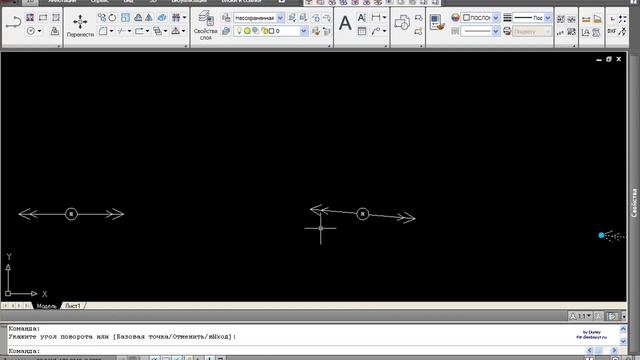640x360 pixels.
Task: Expand the circle tool flyout arrow
Action: (x=40, y=31)
